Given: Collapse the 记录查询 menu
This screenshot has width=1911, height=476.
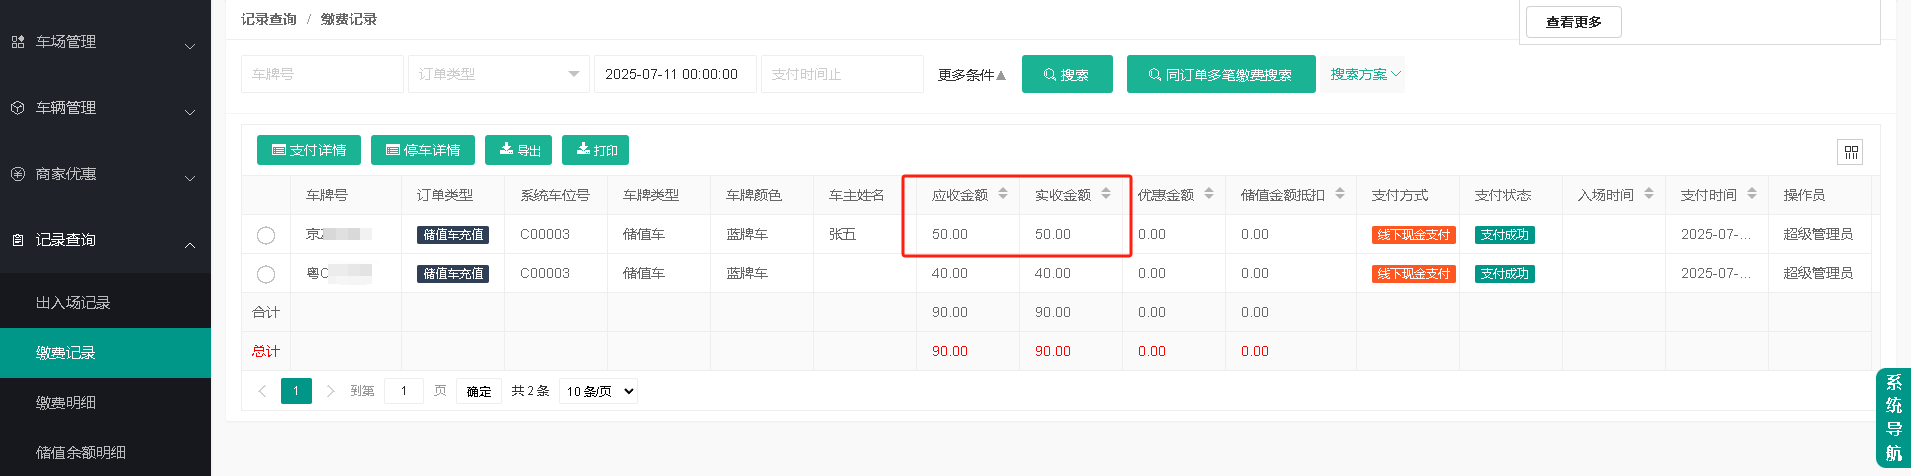Looking at the screenshot, I should tap(190, 244).
